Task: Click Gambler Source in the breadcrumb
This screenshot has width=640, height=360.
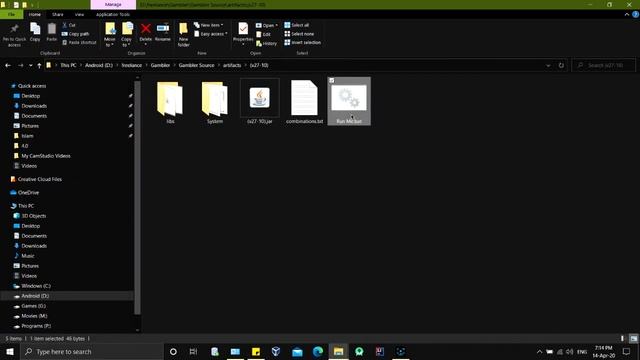Action: point(196,65)
